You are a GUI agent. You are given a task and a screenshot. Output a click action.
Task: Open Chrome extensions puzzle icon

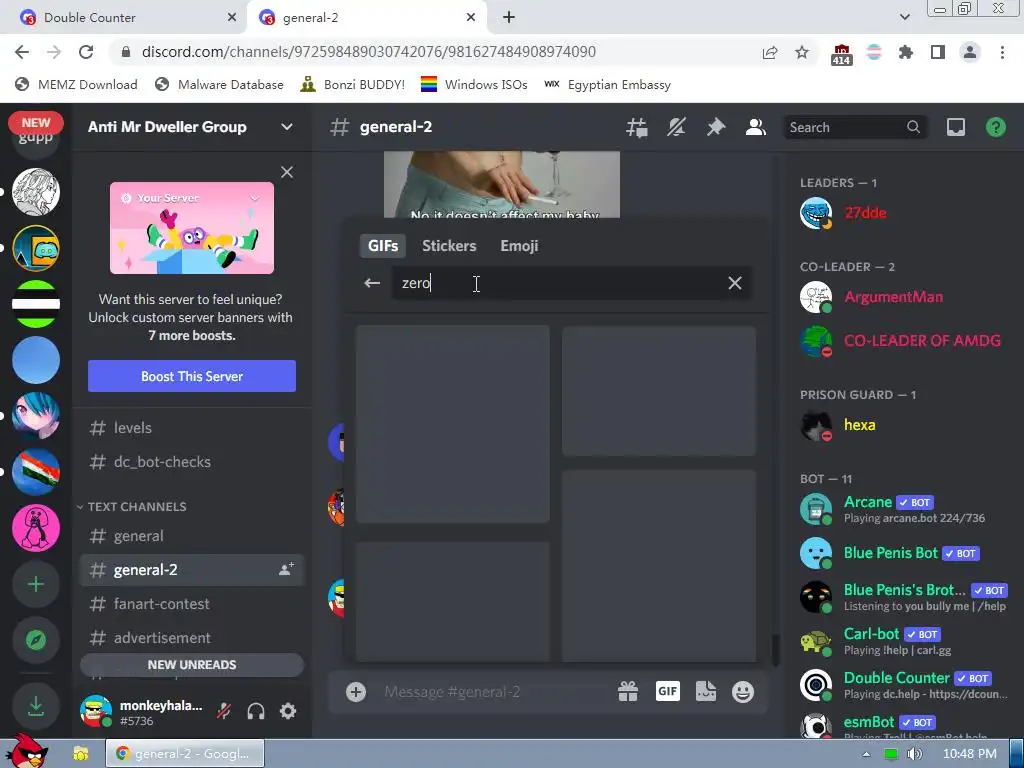[x=905, y=52]
